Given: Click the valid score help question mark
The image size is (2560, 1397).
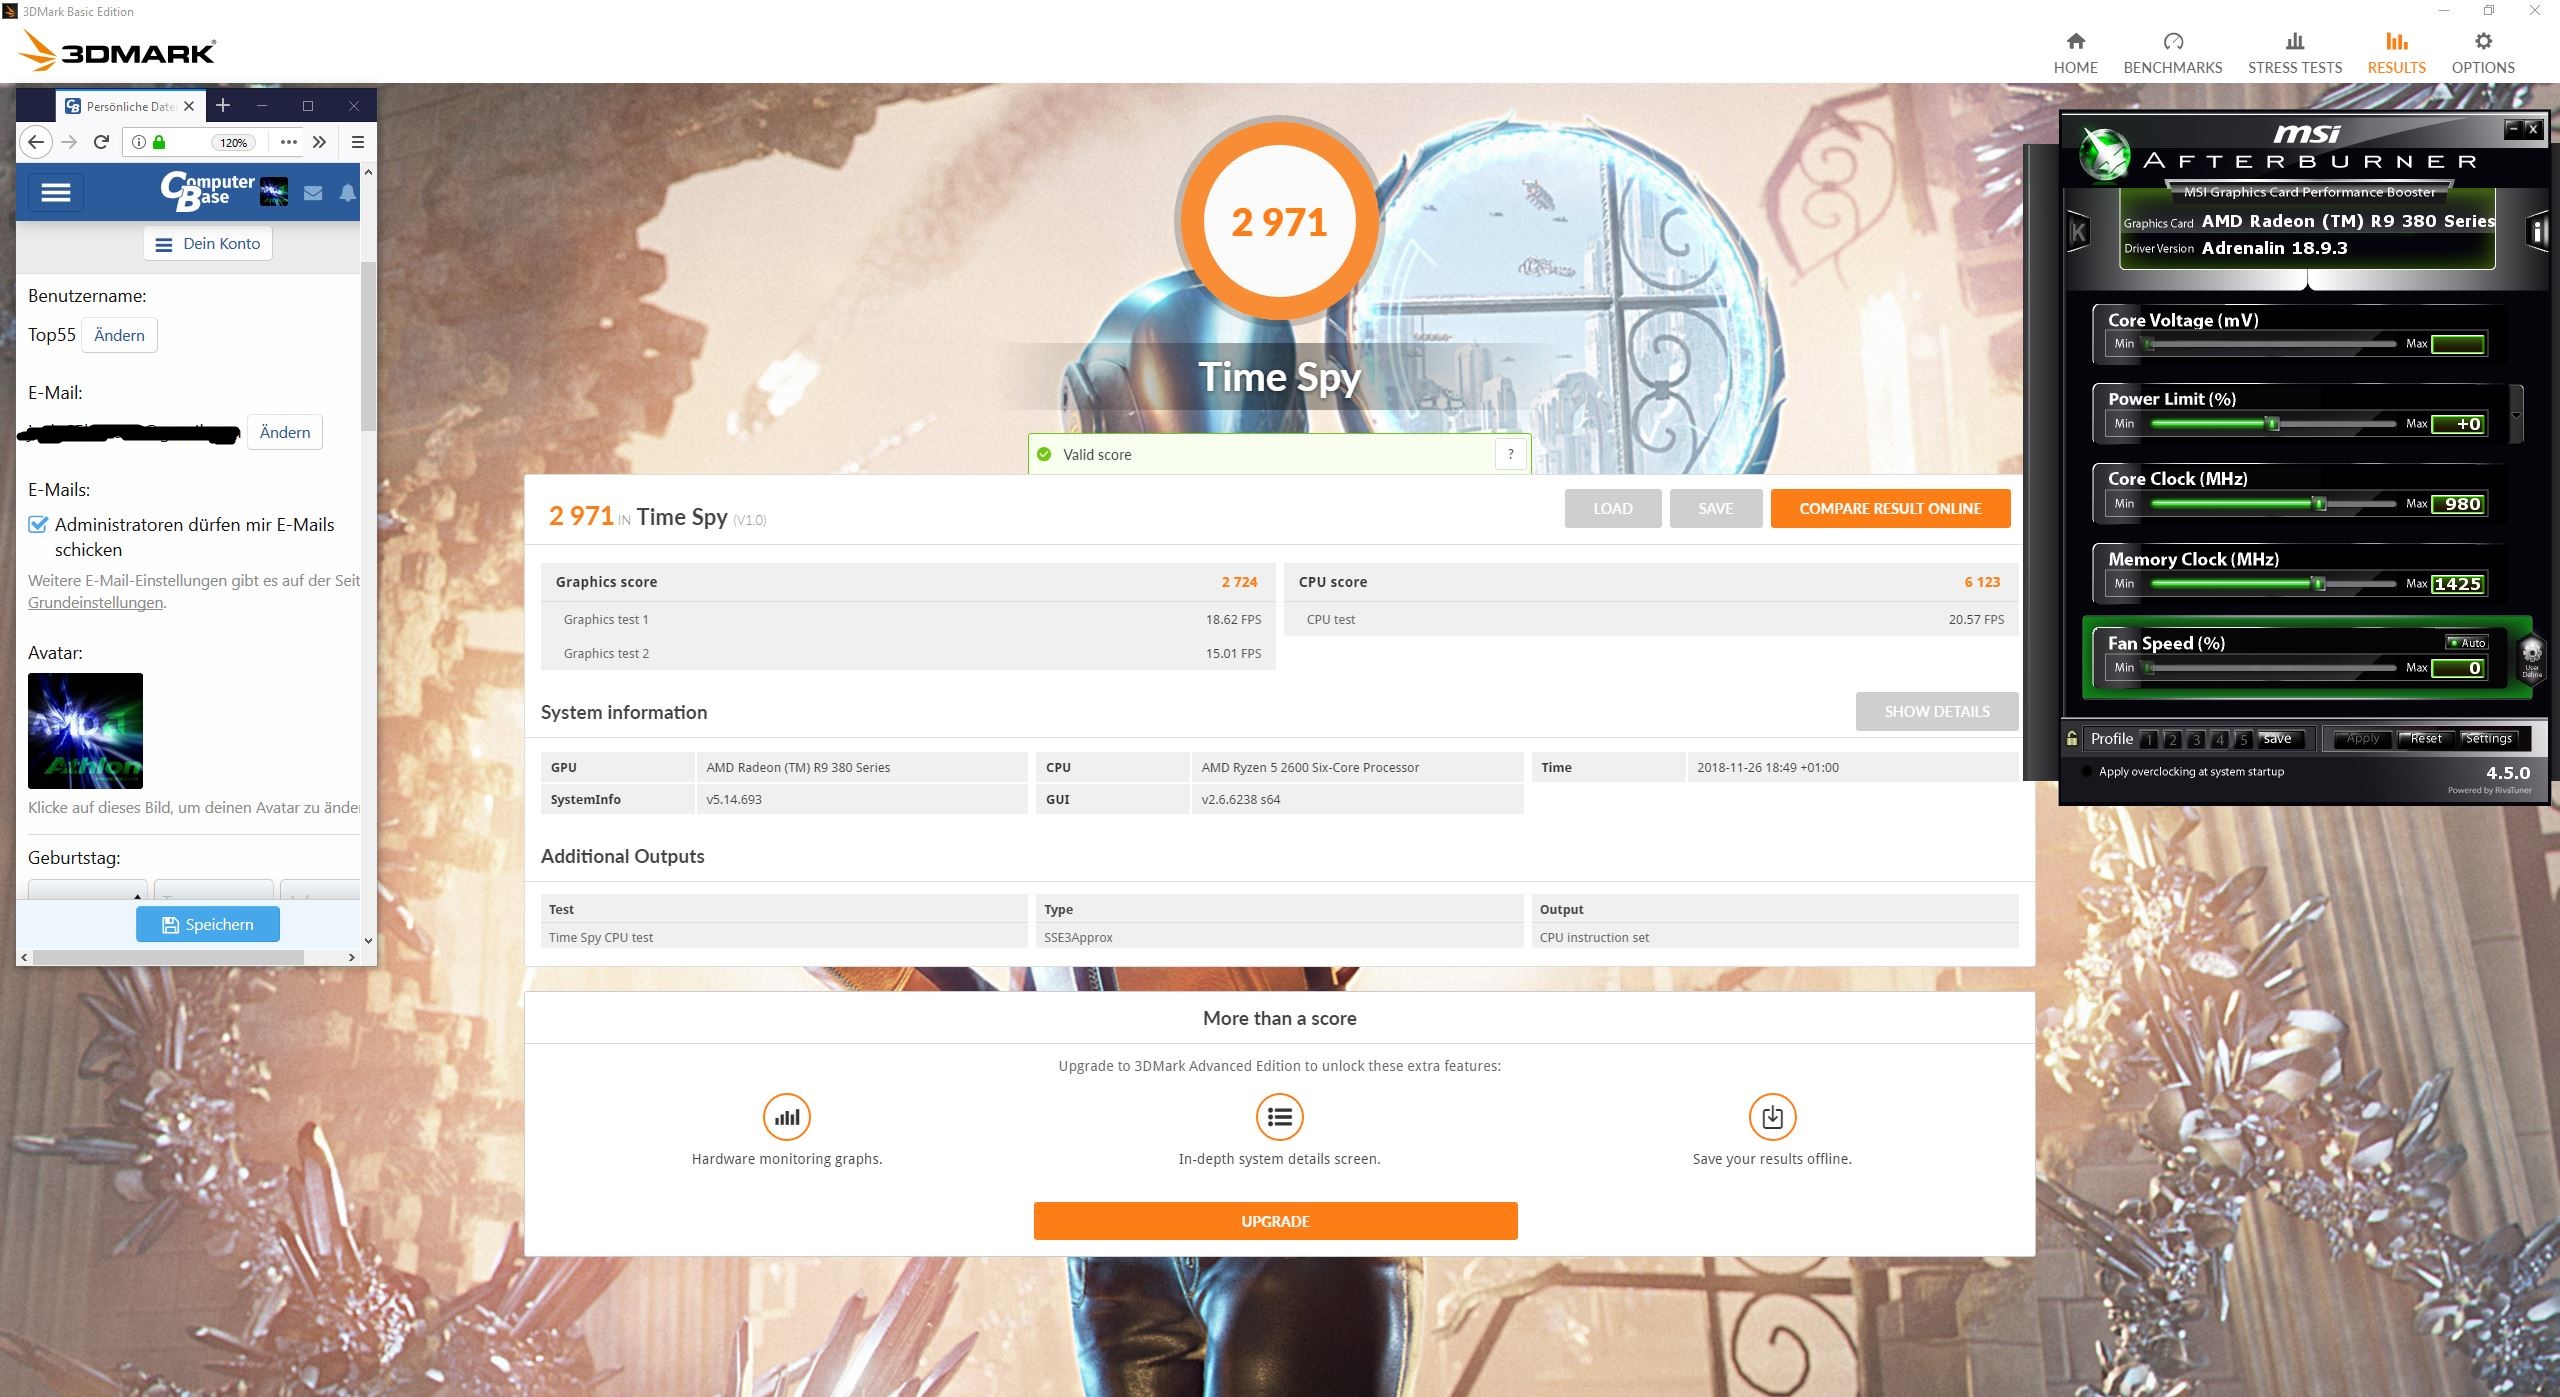Looking at the screenshot, I should (x=1510, y=454).
